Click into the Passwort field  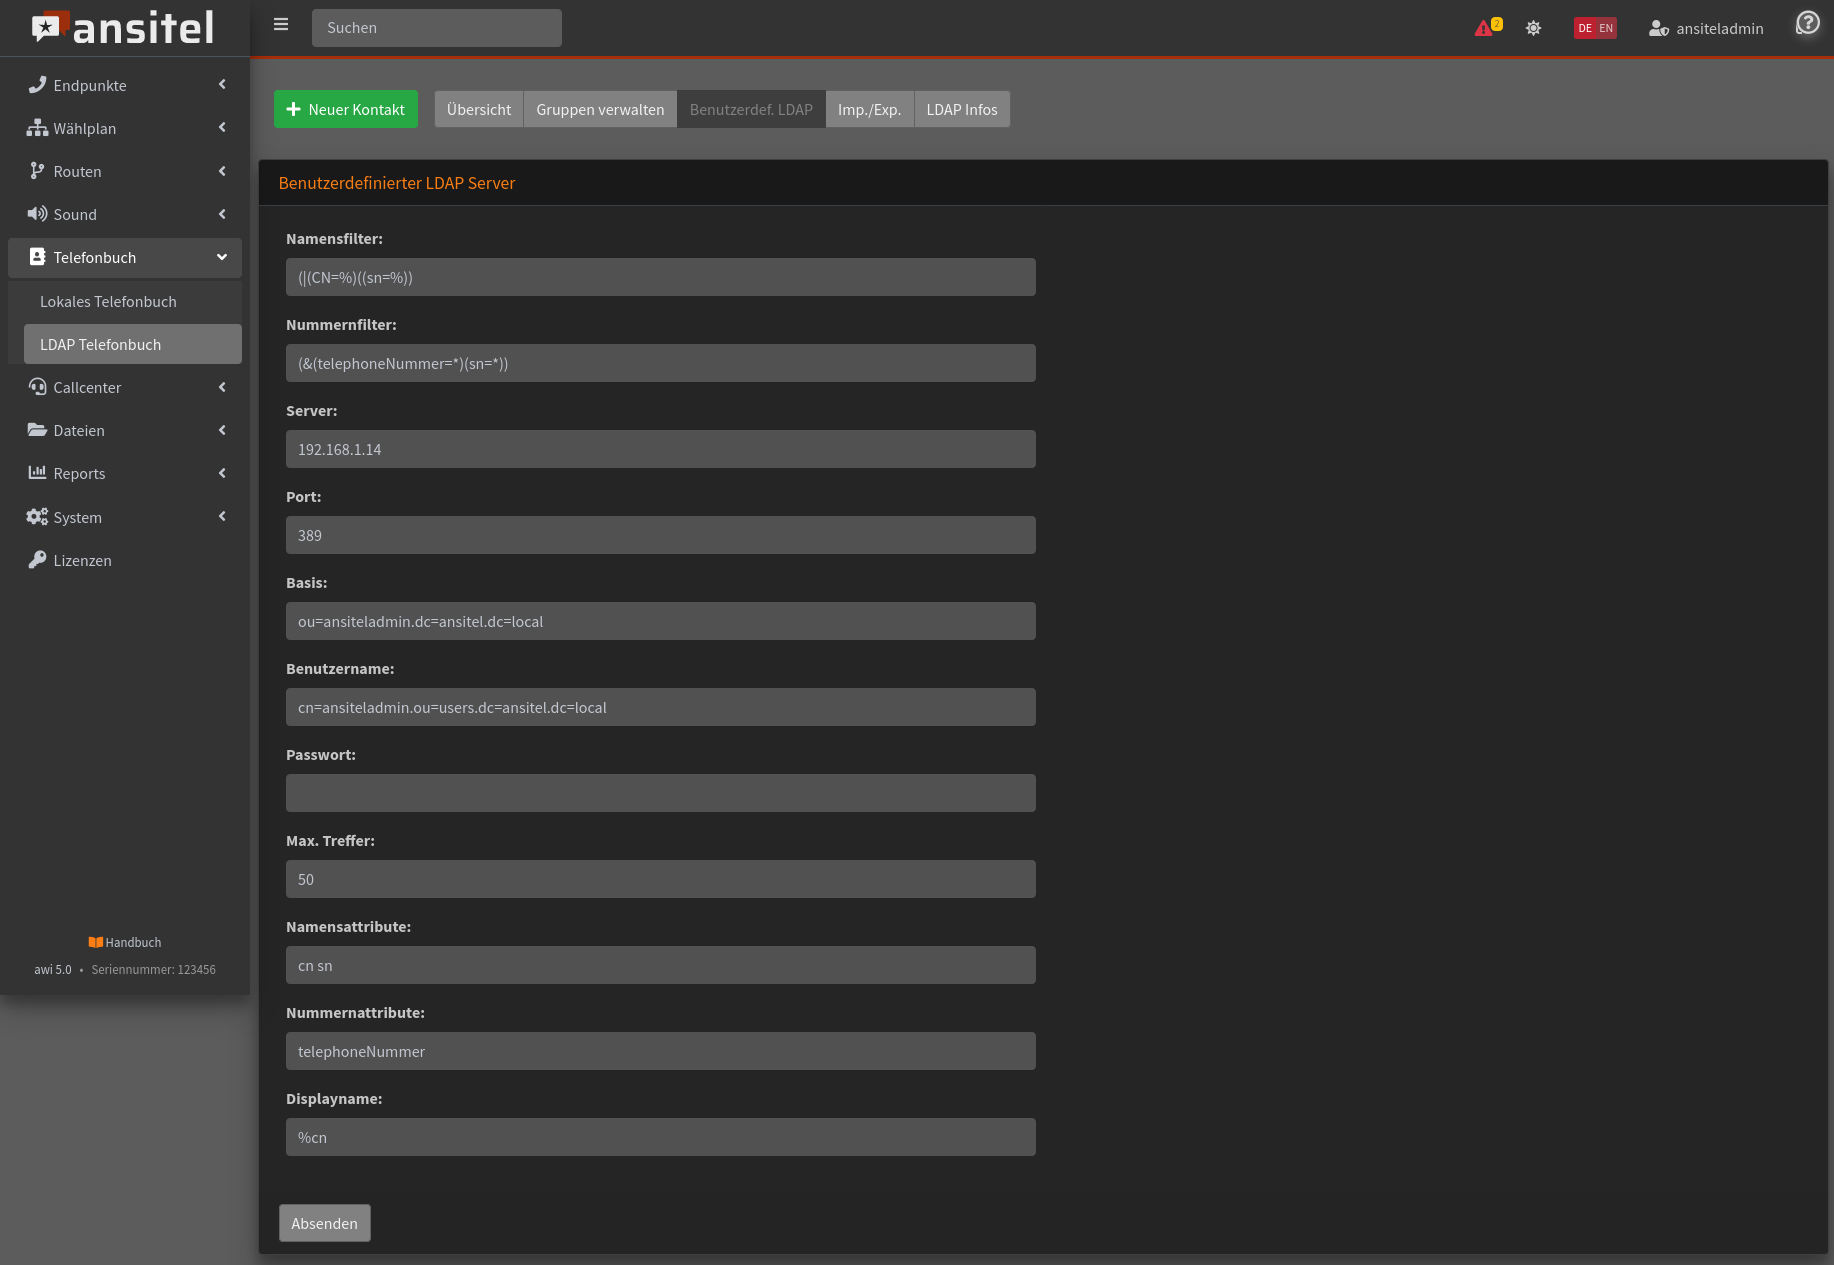pyautogui.click(x=660, y=793)
